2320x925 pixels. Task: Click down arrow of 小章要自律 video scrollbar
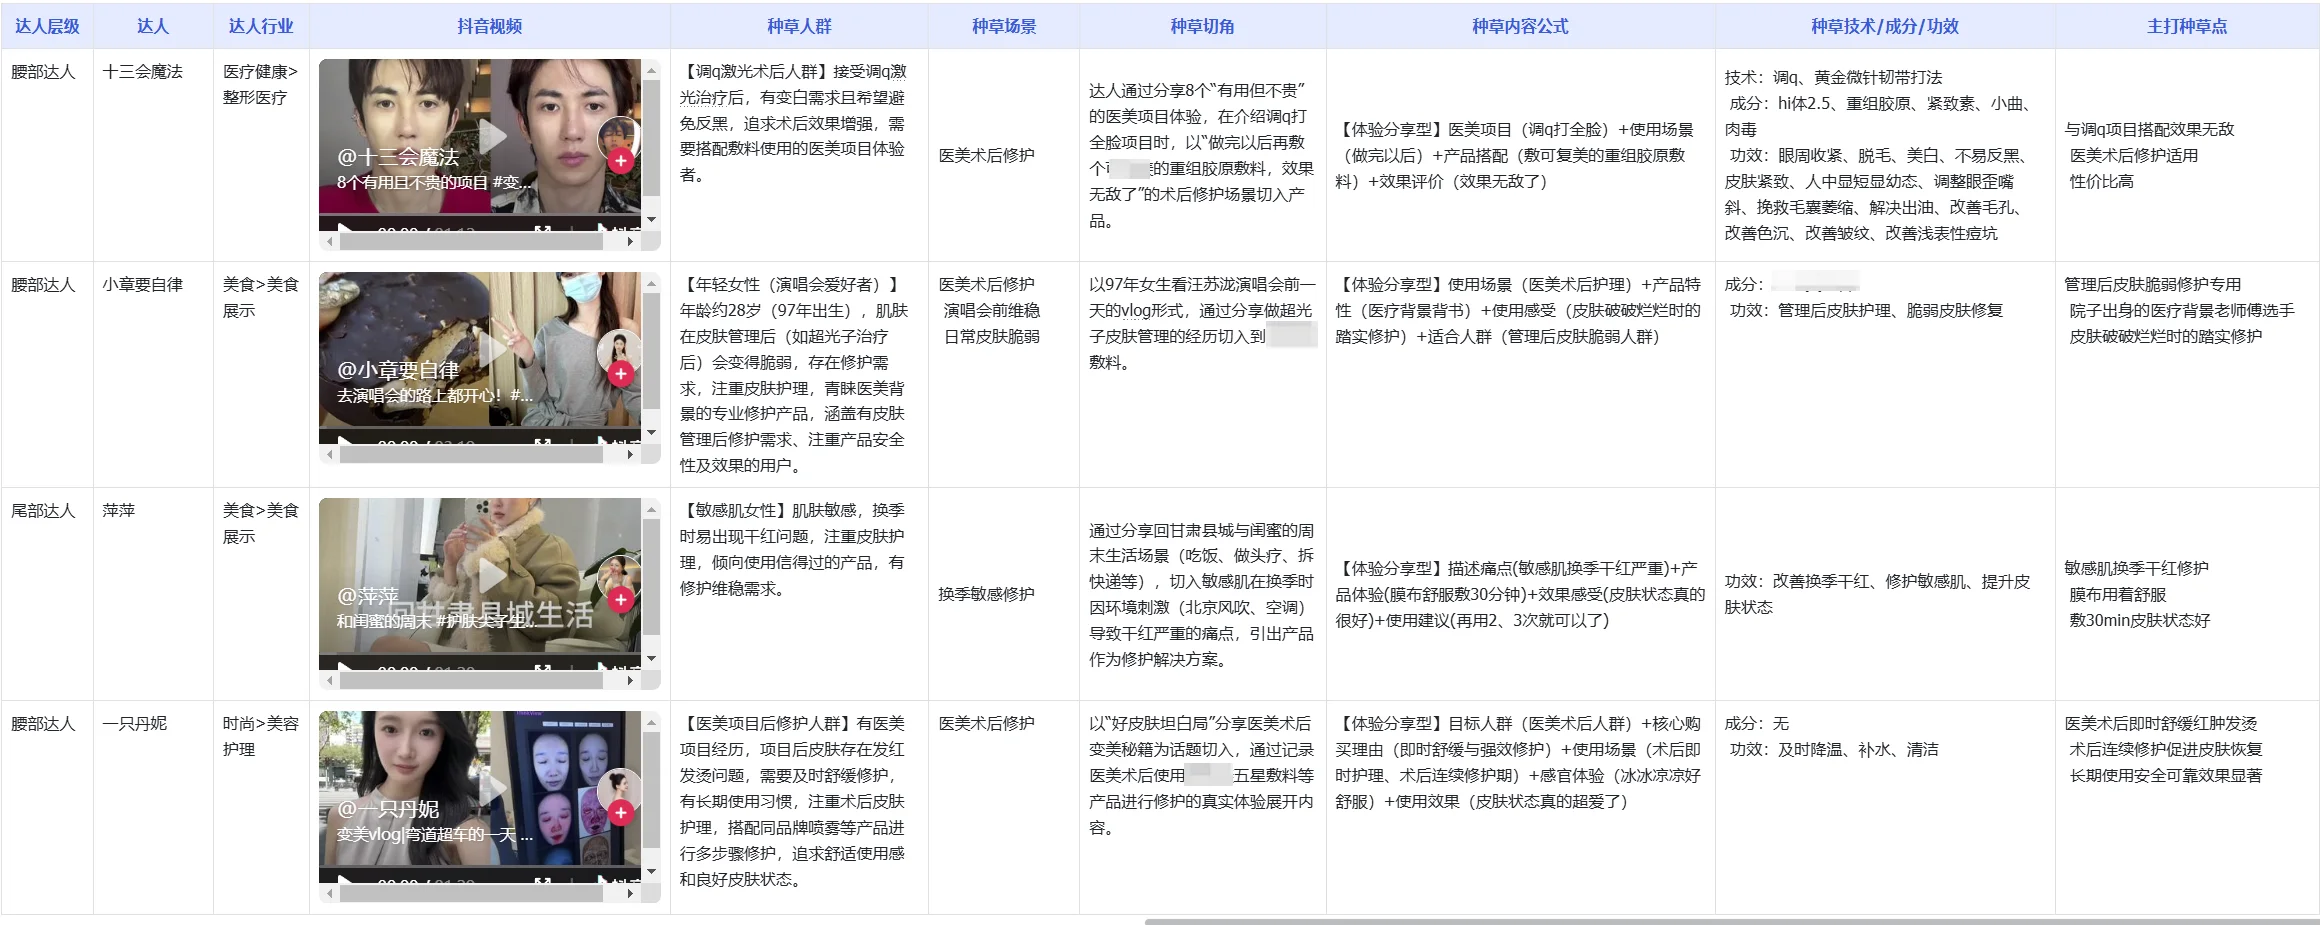click(652, 433)
